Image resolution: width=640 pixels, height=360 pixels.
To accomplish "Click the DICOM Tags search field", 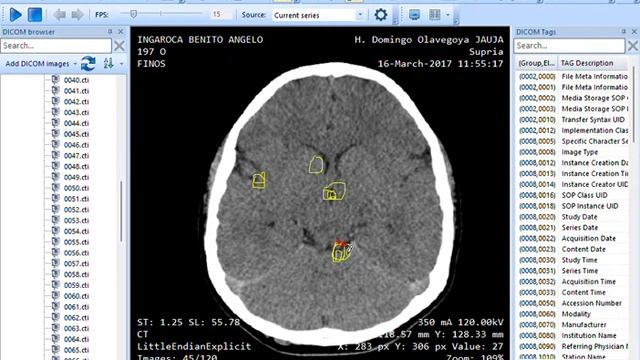I will point(569,45).
